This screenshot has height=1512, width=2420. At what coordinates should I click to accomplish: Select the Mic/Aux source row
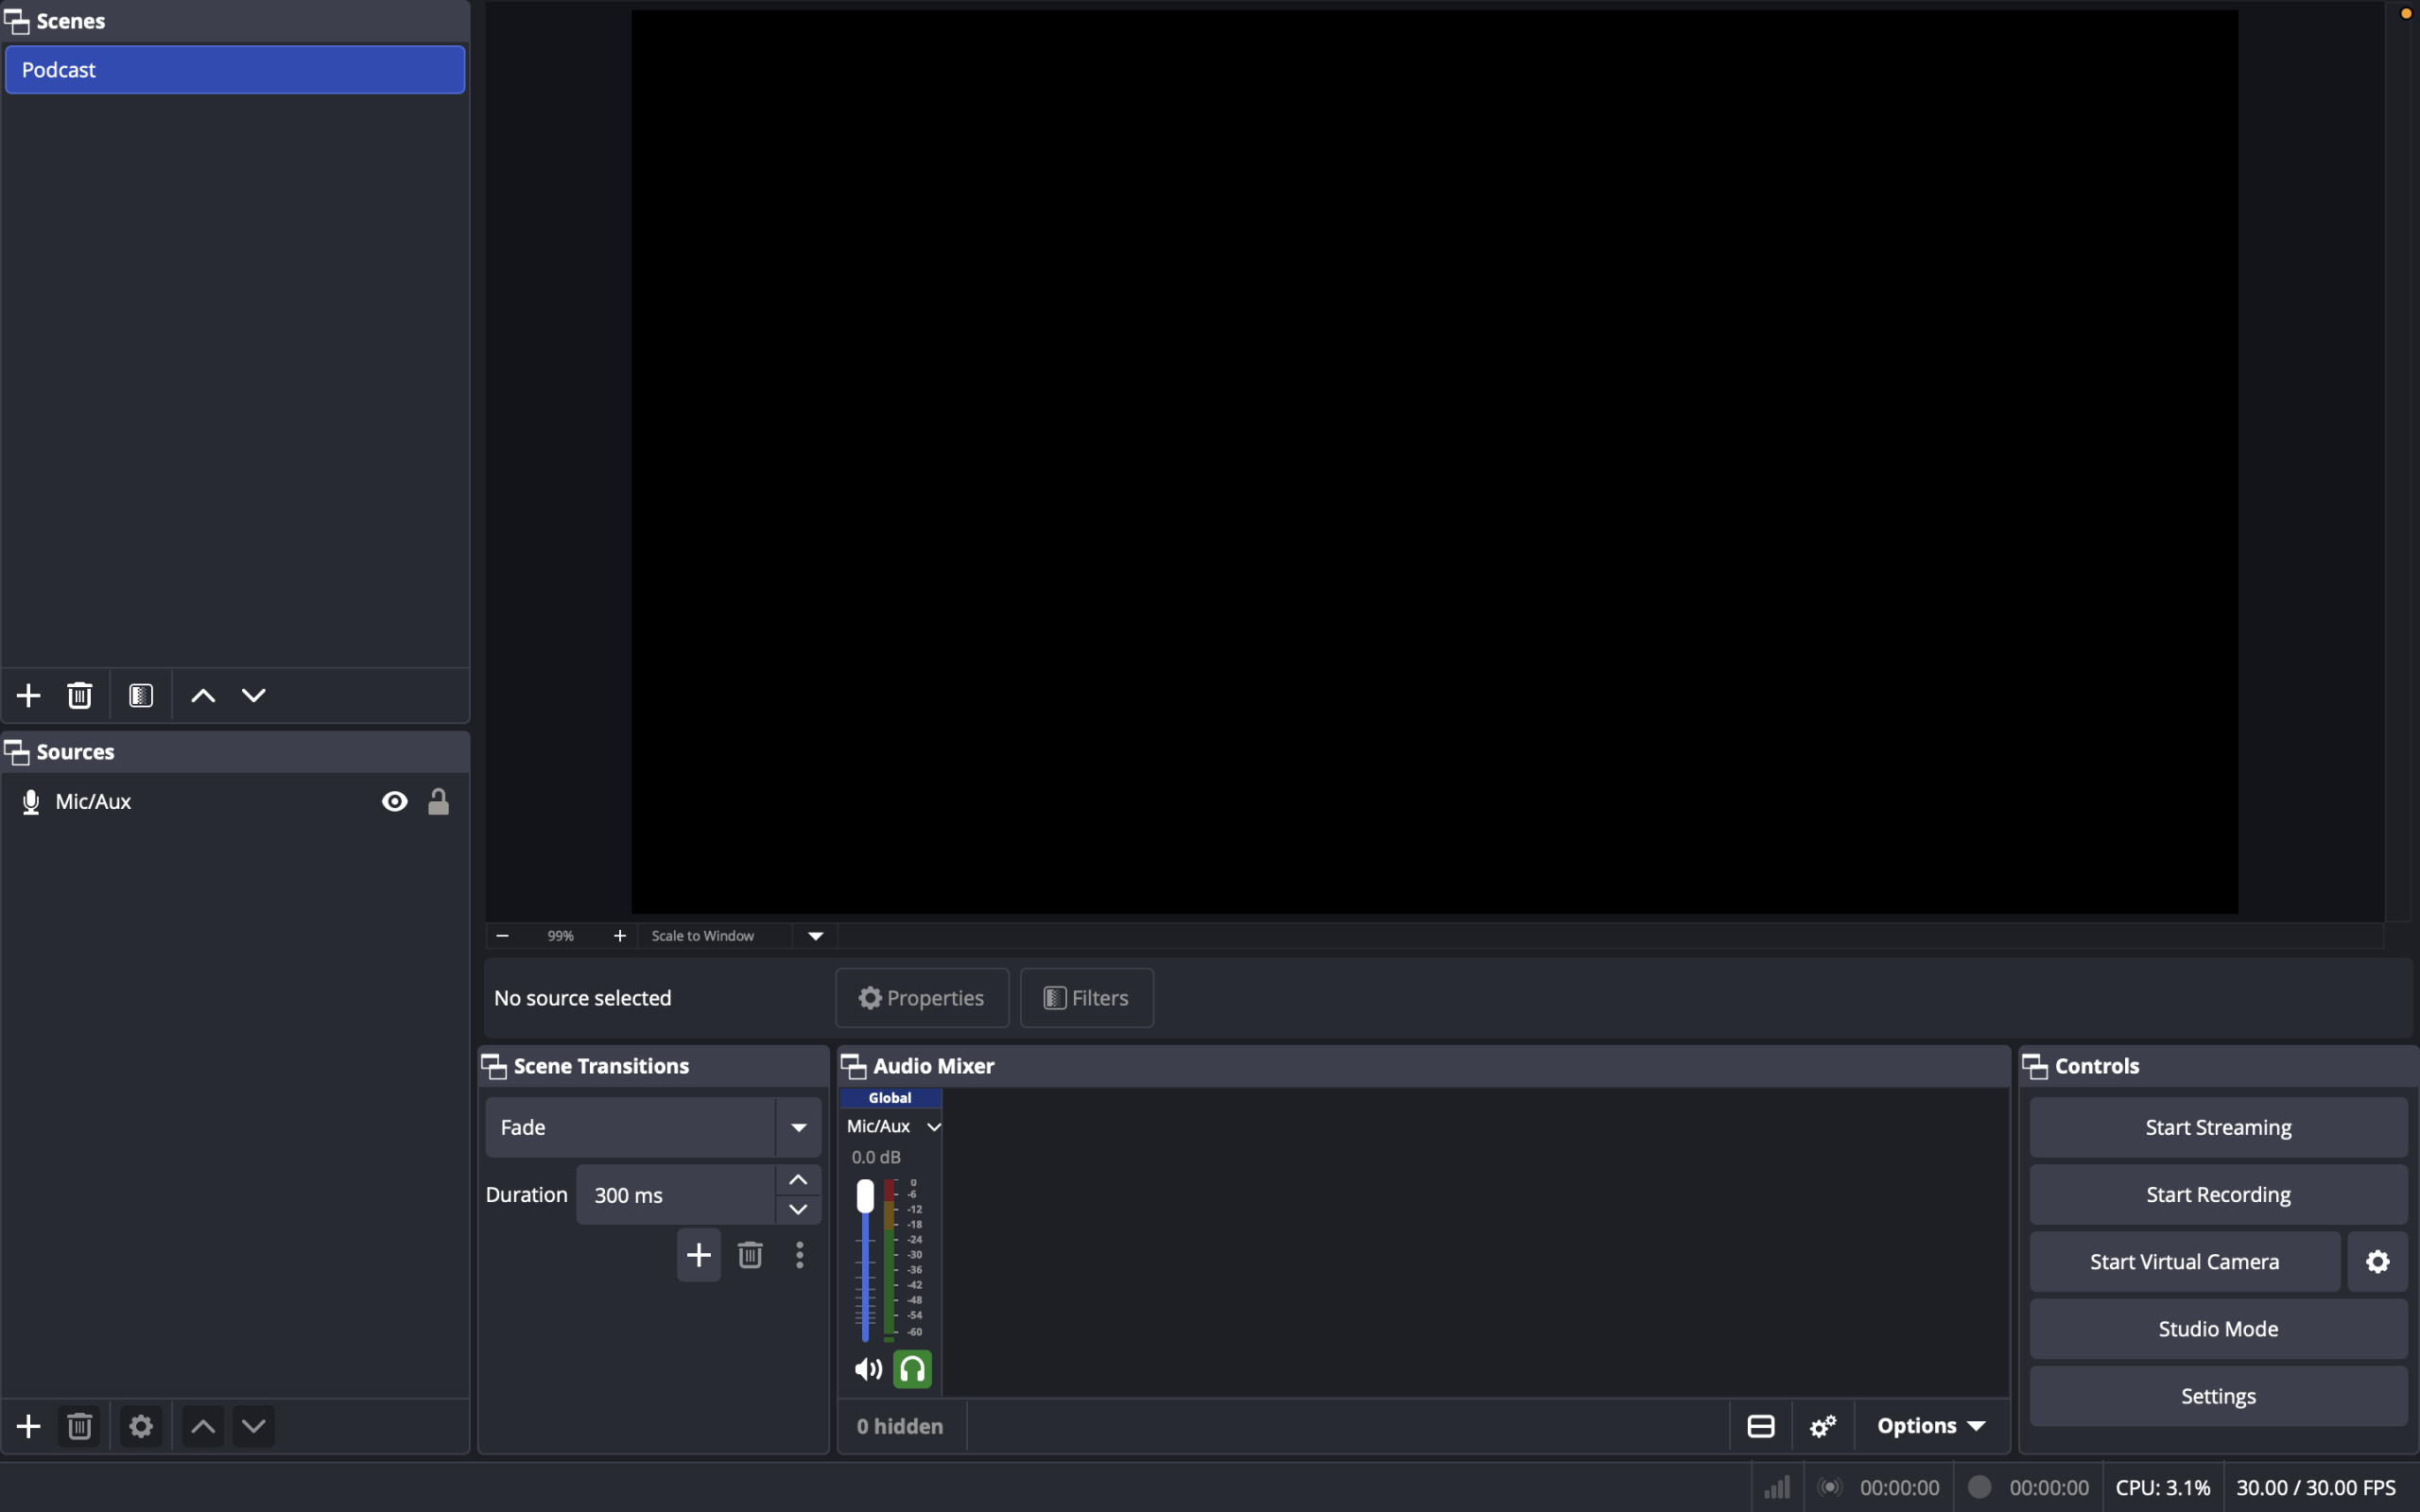point(235,802)
